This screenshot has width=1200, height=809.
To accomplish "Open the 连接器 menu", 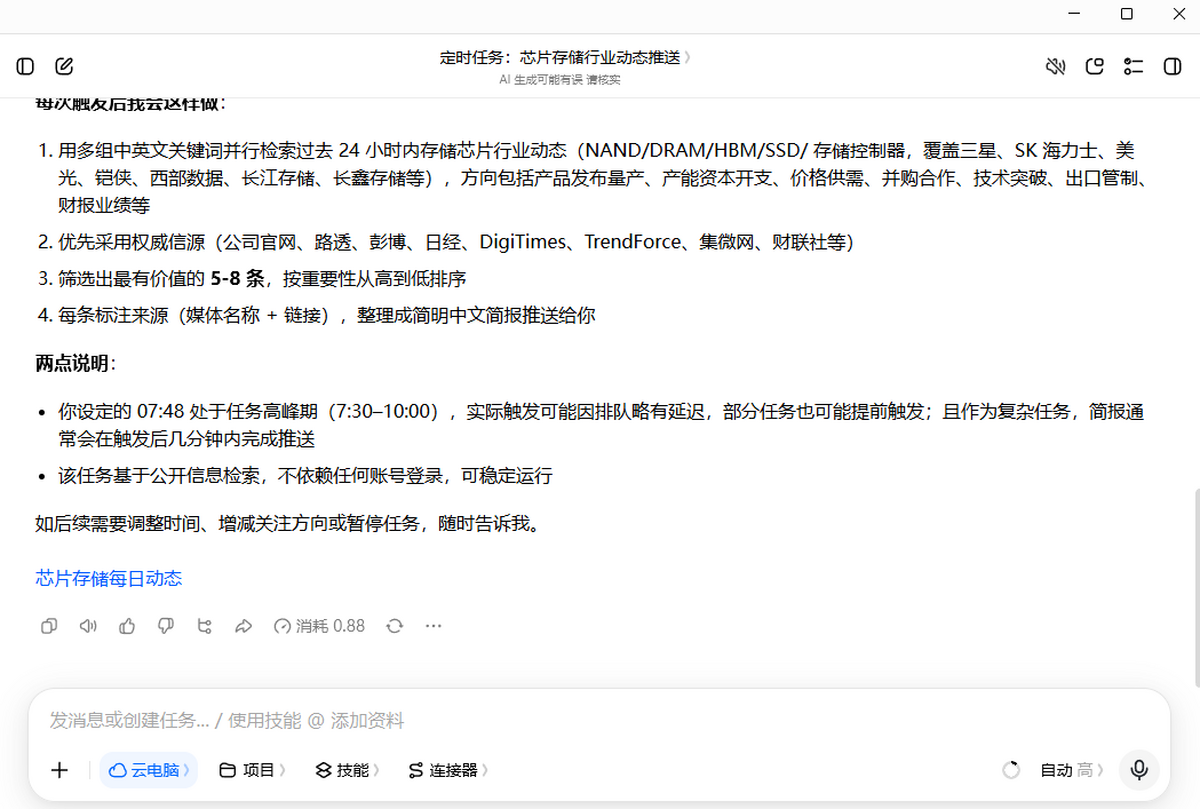I will click(447, 770).
